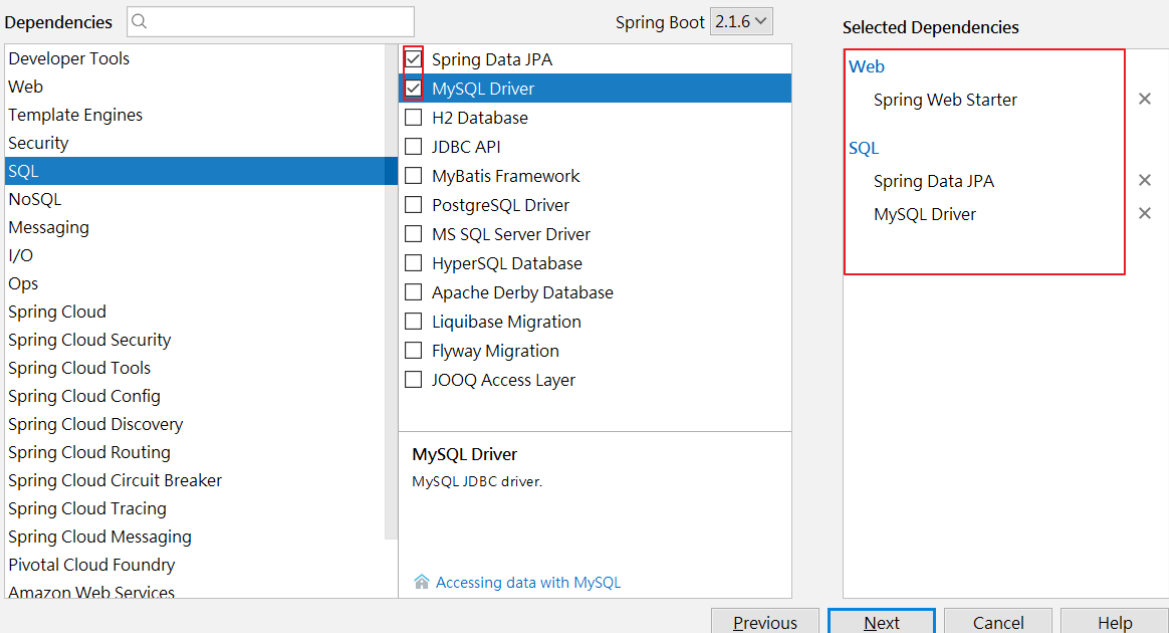Remove MySQL Driver from selected dependencies
The height and width of the screenshot is (633, 1169).
click(x=1144, y=214)
